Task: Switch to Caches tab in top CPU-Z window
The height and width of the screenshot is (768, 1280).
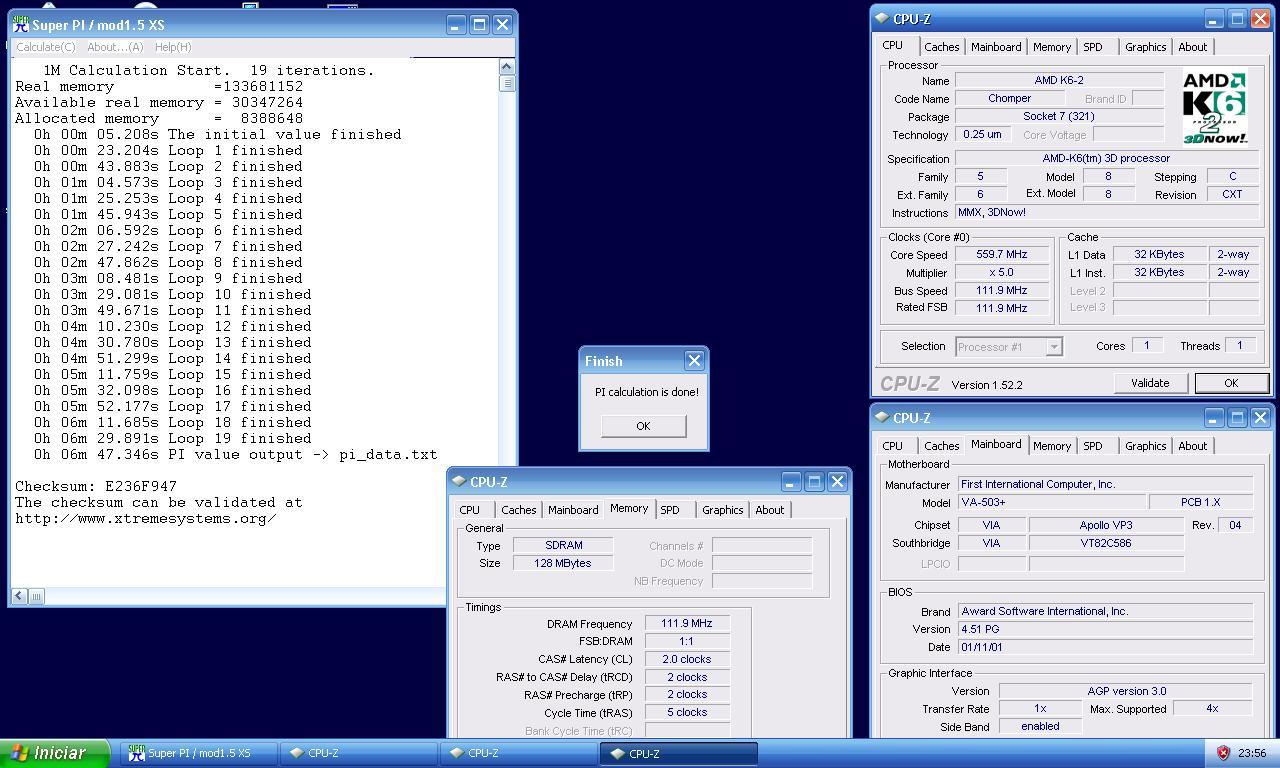Action: point(941,47)
